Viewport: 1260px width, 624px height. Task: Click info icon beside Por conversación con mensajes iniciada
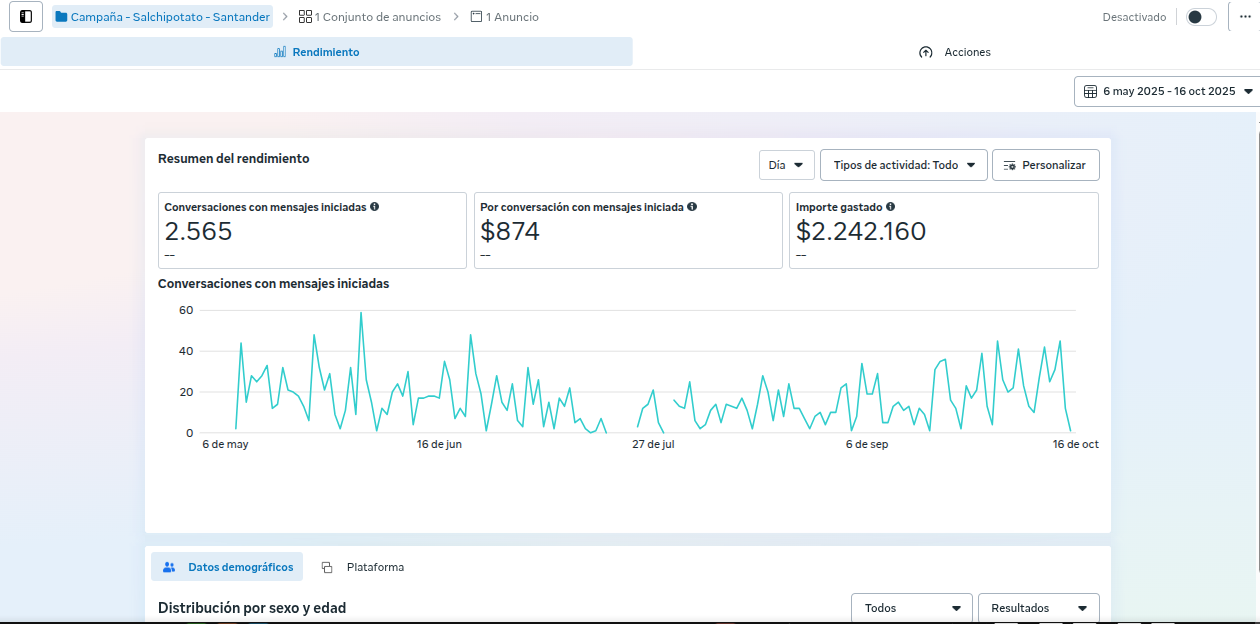pos(692,207)
